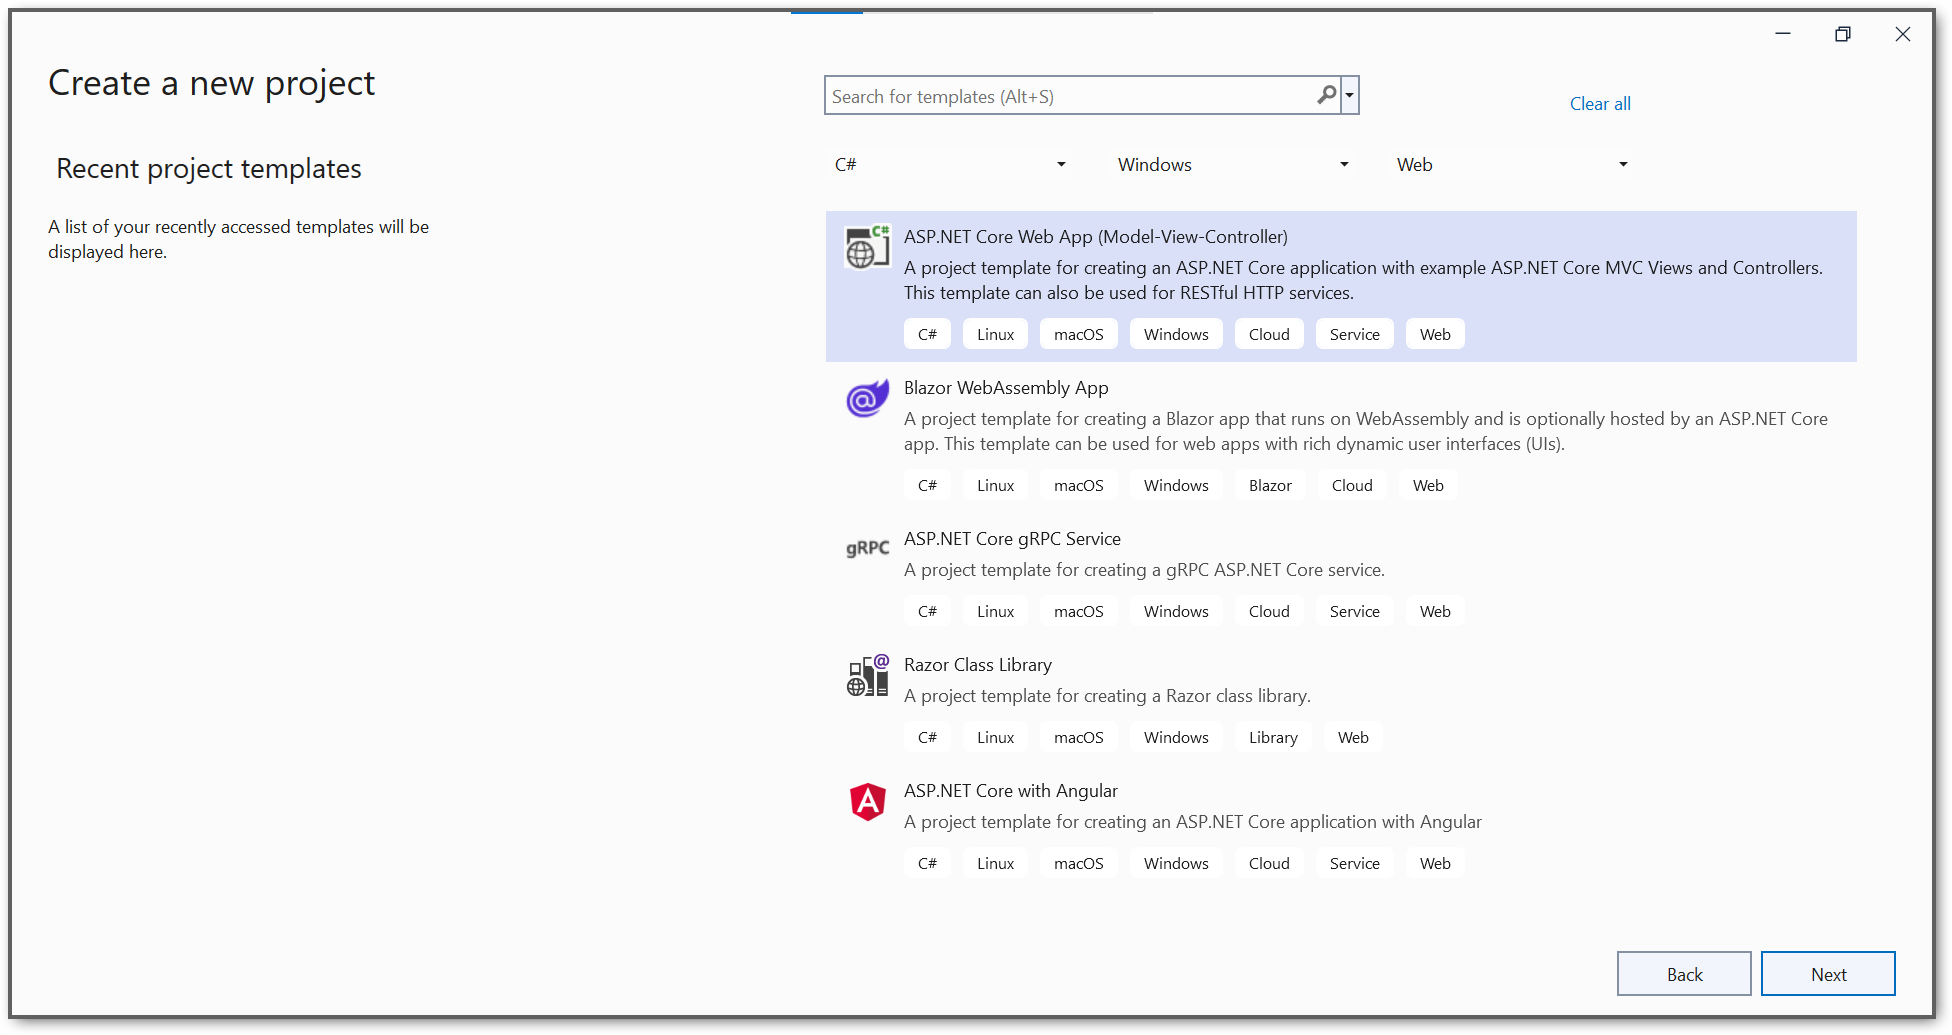This screenshot has height=1035, width=1952.
Task: Click the Blazor WebAssembly App icon
Action: 867,399
